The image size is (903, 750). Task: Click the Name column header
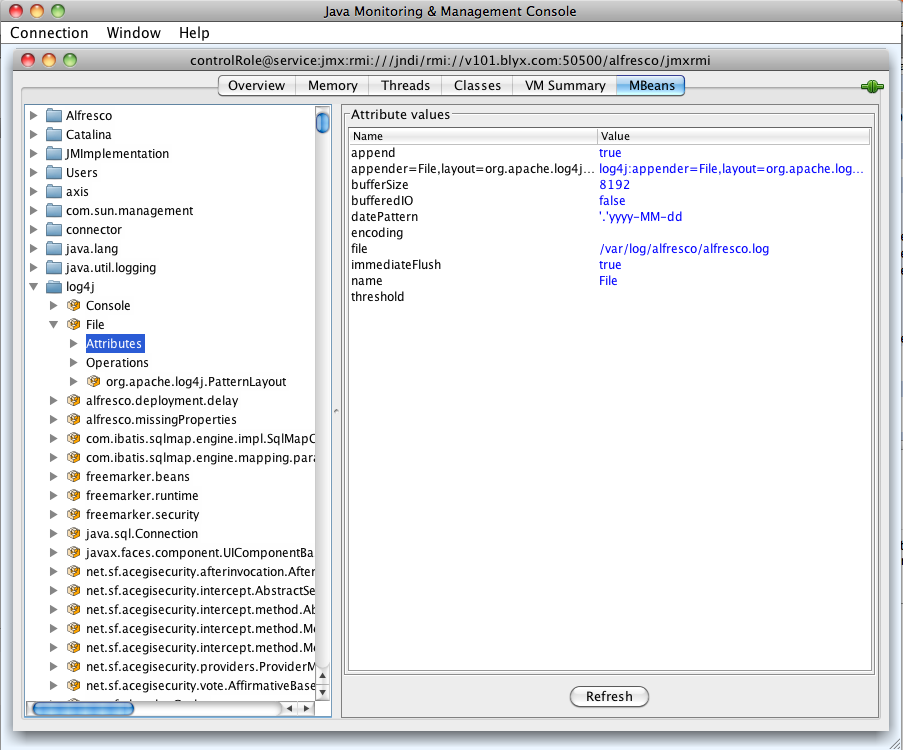click(x=473, y=136)
